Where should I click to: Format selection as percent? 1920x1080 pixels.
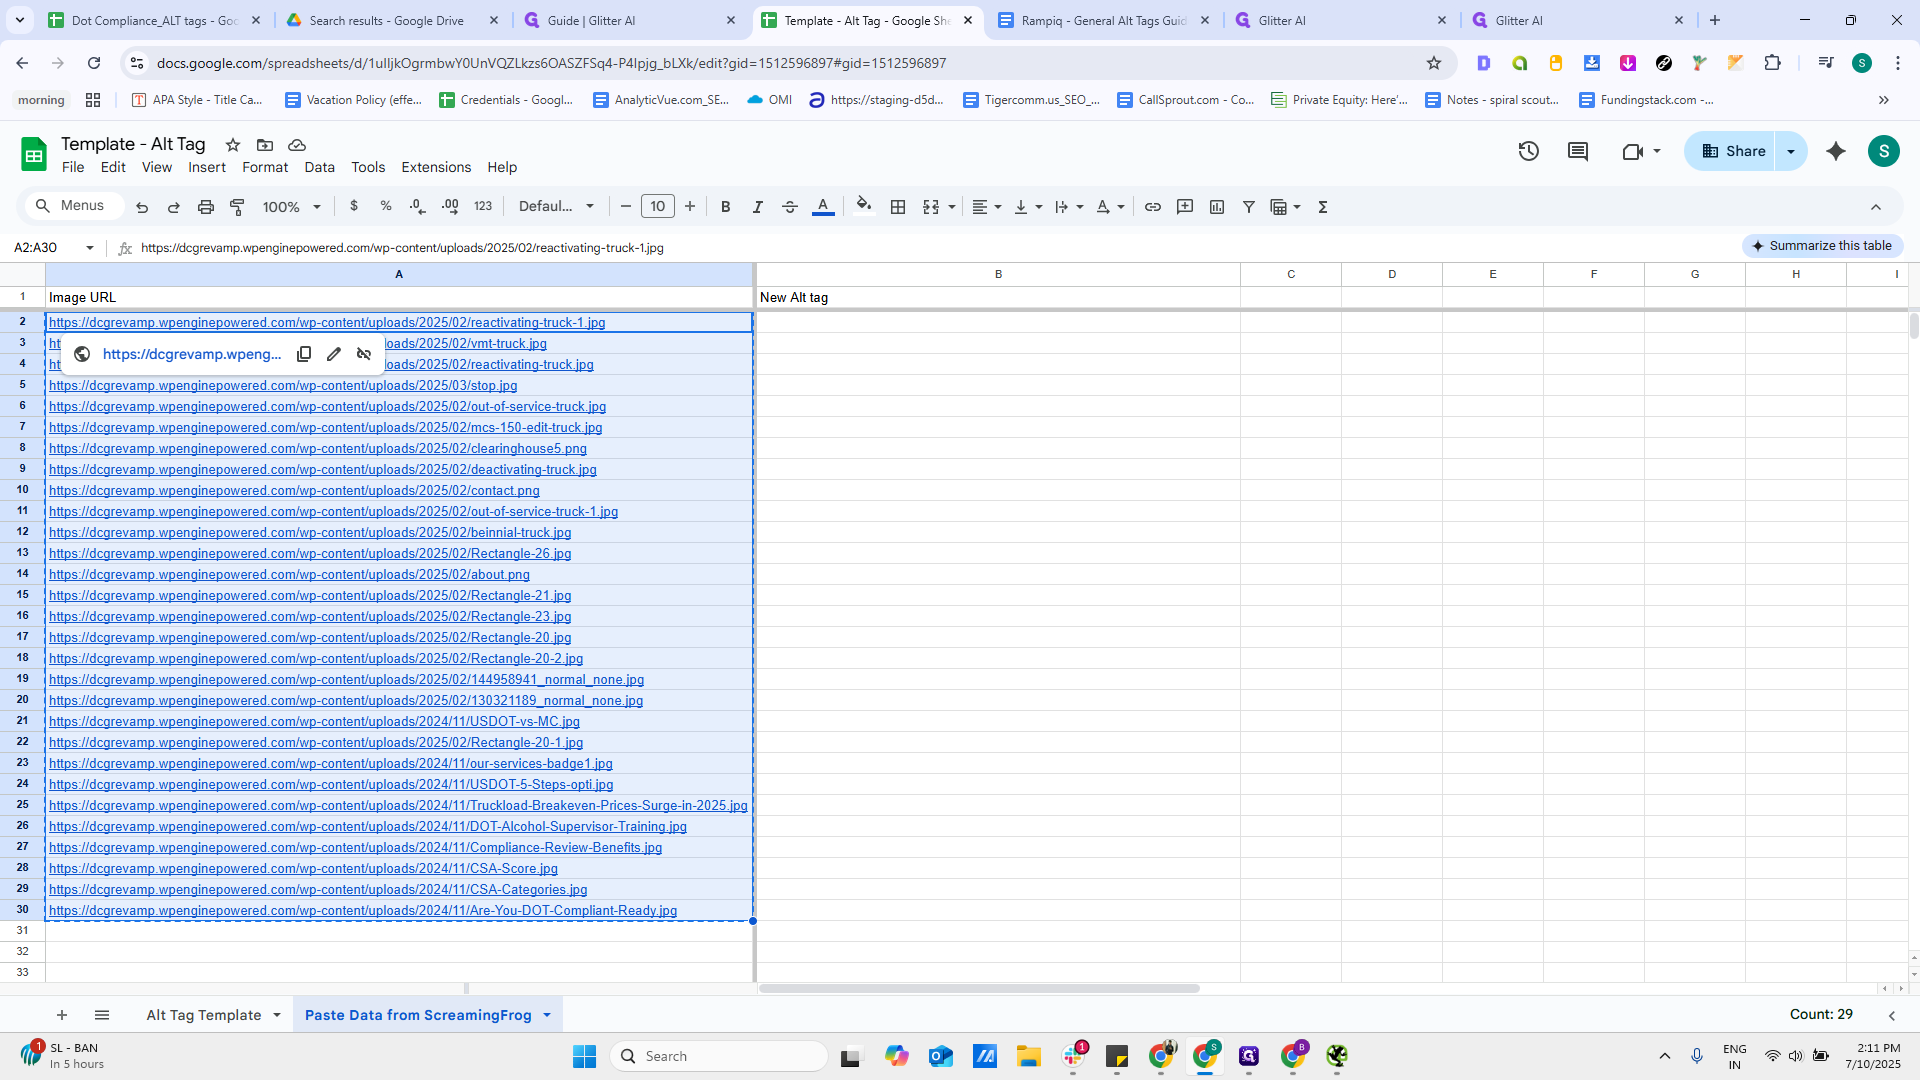tap(386, 206)
